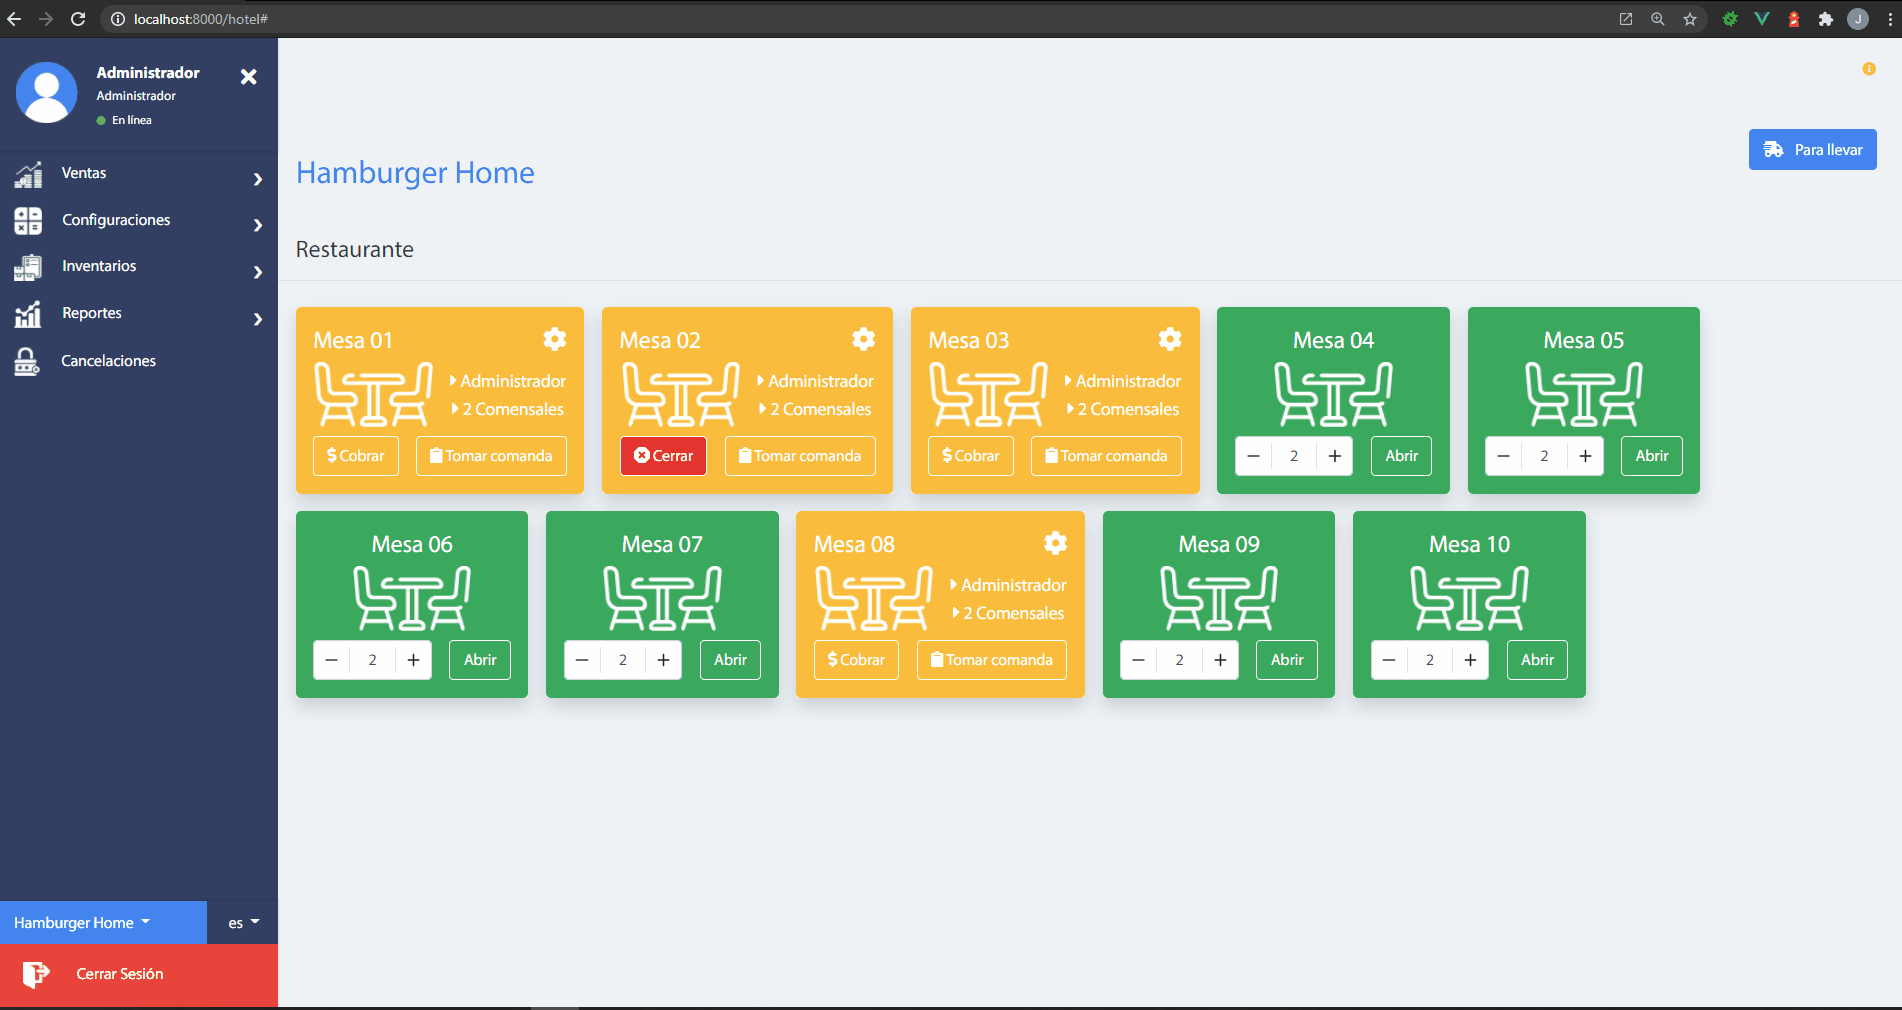This screenshot has width=1902, height=1010.
Task: Open settings gear on Mesa 01
Action: pos(555,339)
